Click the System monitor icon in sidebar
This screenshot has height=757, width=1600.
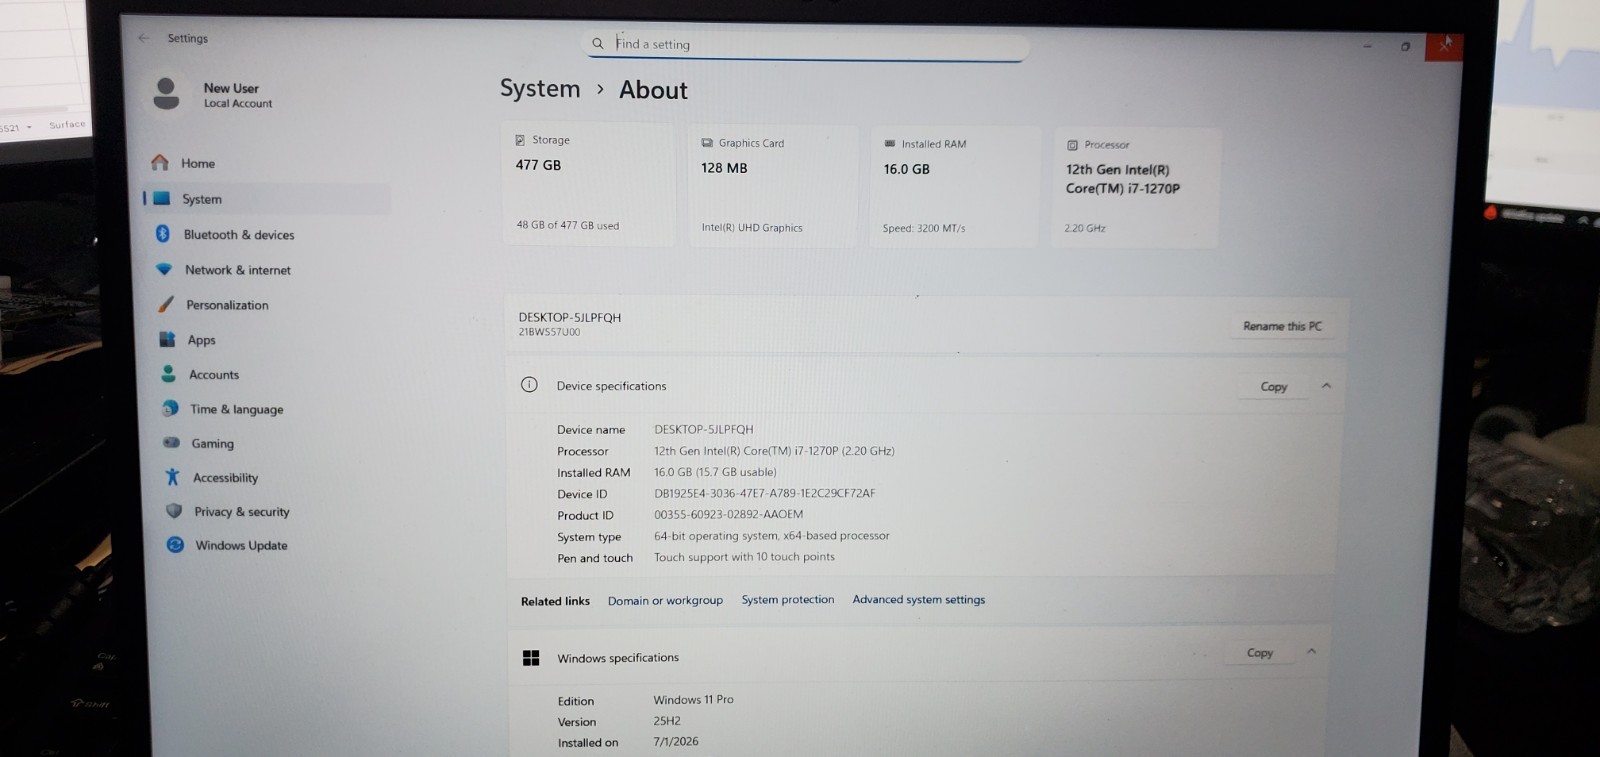click(162, 198)
